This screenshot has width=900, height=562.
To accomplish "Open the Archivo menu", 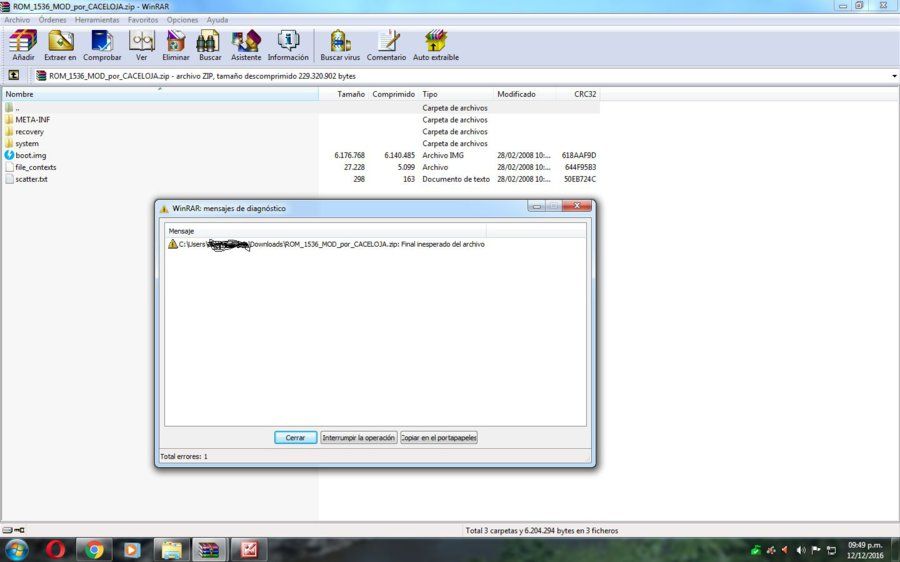I will tap(17, 20).
